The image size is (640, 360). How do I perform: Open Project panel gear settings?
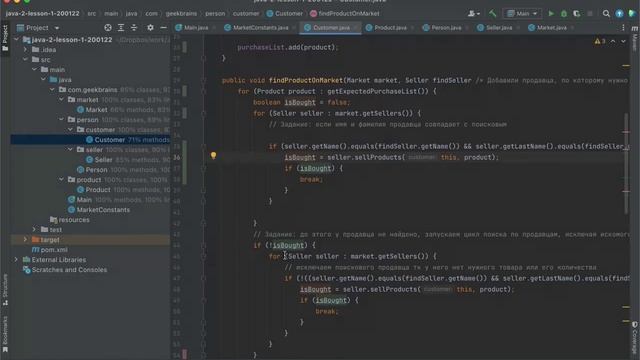(x=150, y=27)
